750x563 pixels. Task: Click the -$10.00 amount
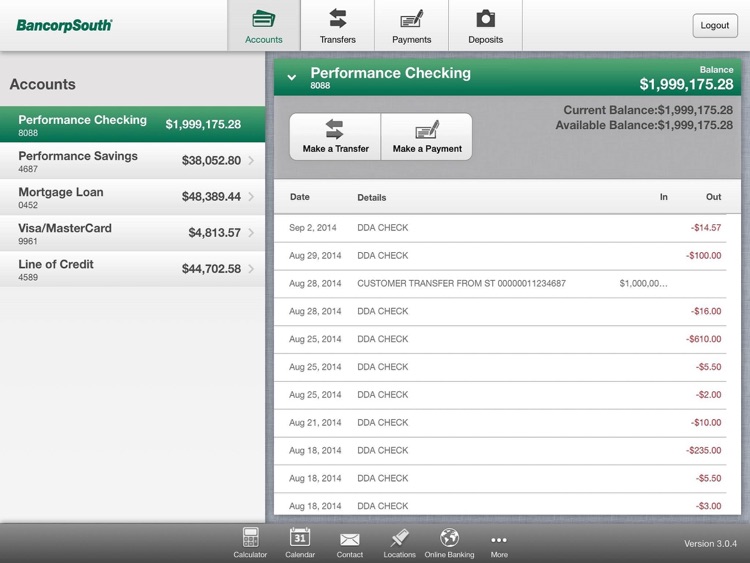(706, 423)
